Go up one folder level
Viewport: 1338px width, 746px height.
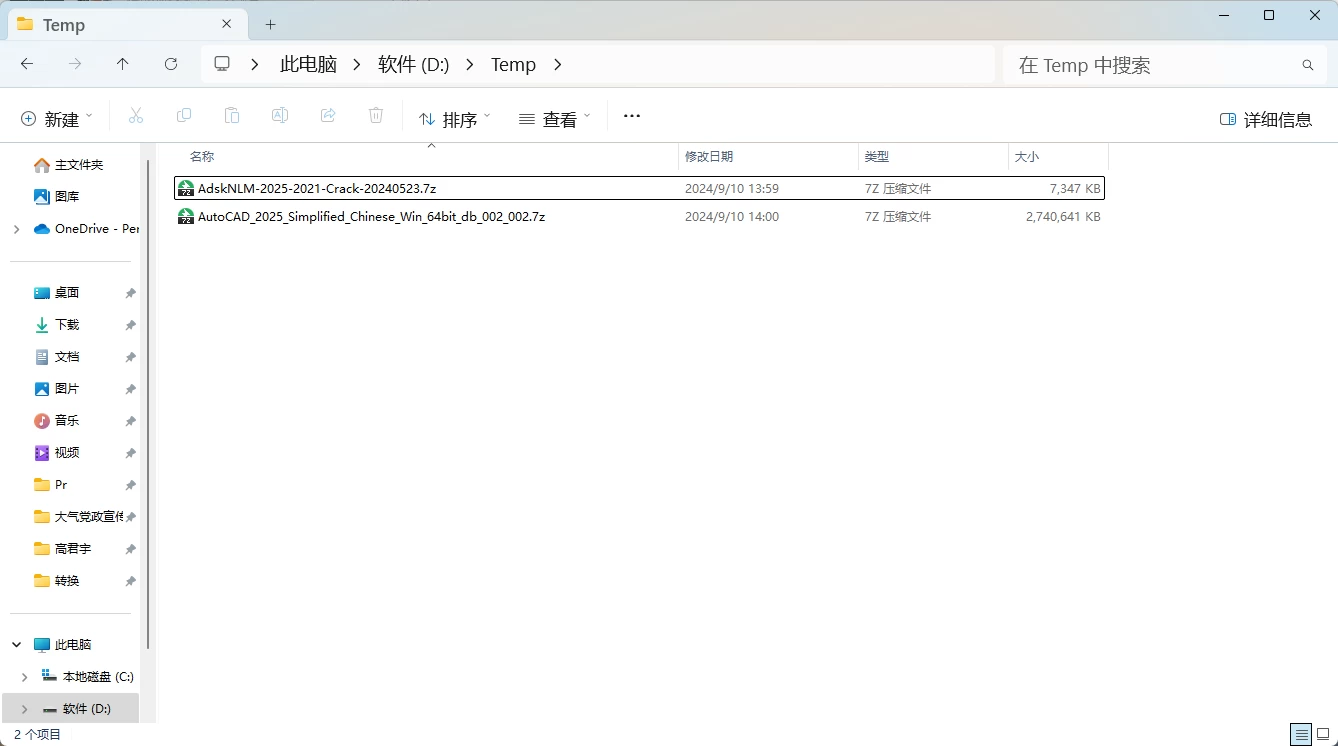click(x=123, y=64)
